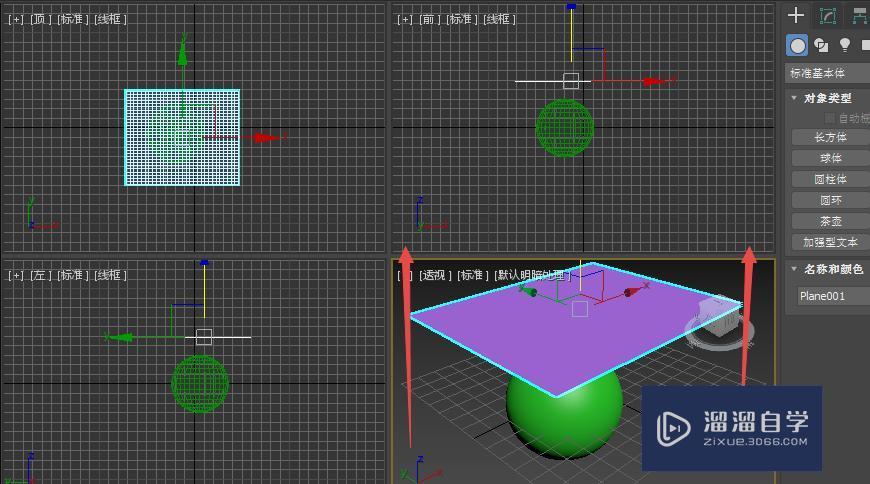Open the [前] view label menu
Image resolution: width=870 pixels, height=484 pixels.
click(x=429, y=19)
